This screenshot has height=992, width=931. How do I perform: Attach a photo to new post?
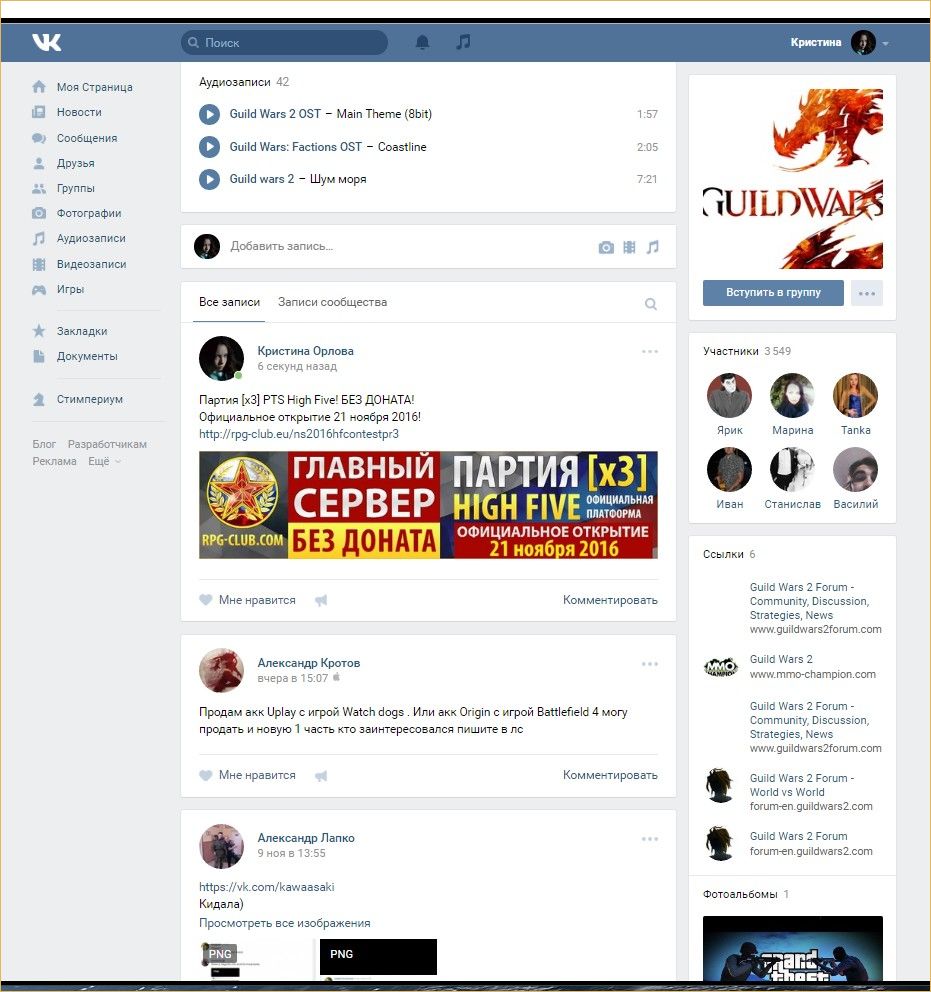(606, 247)
